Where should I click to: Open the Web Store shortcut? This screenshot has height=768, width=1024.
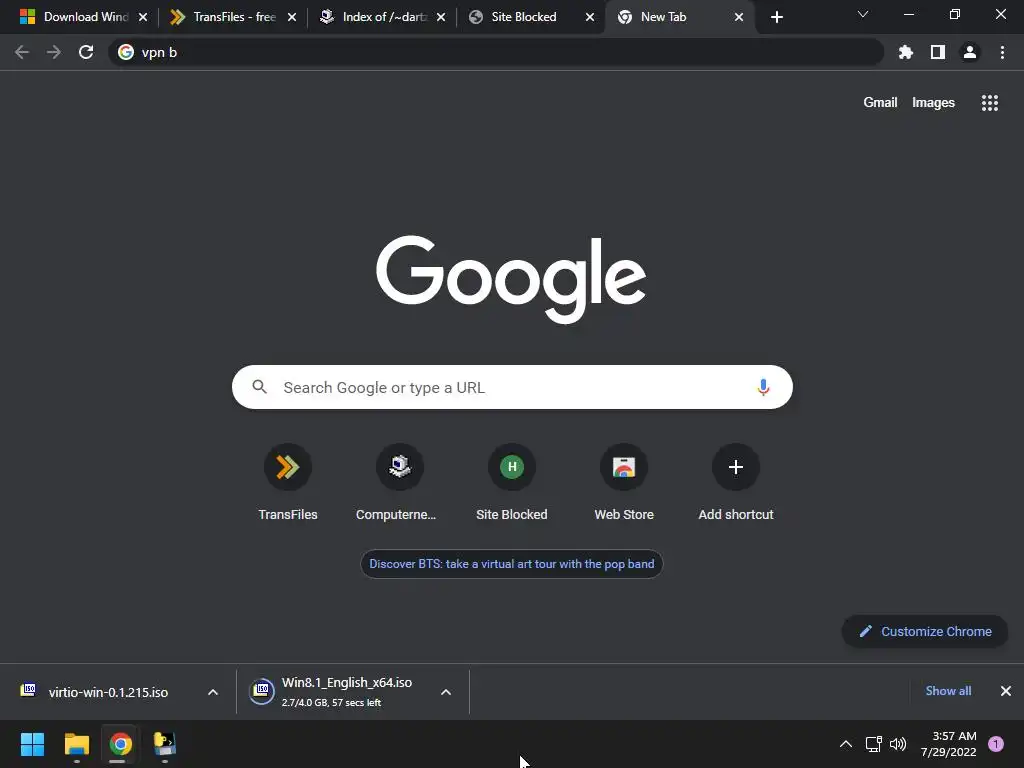click(x=624, y=483)
